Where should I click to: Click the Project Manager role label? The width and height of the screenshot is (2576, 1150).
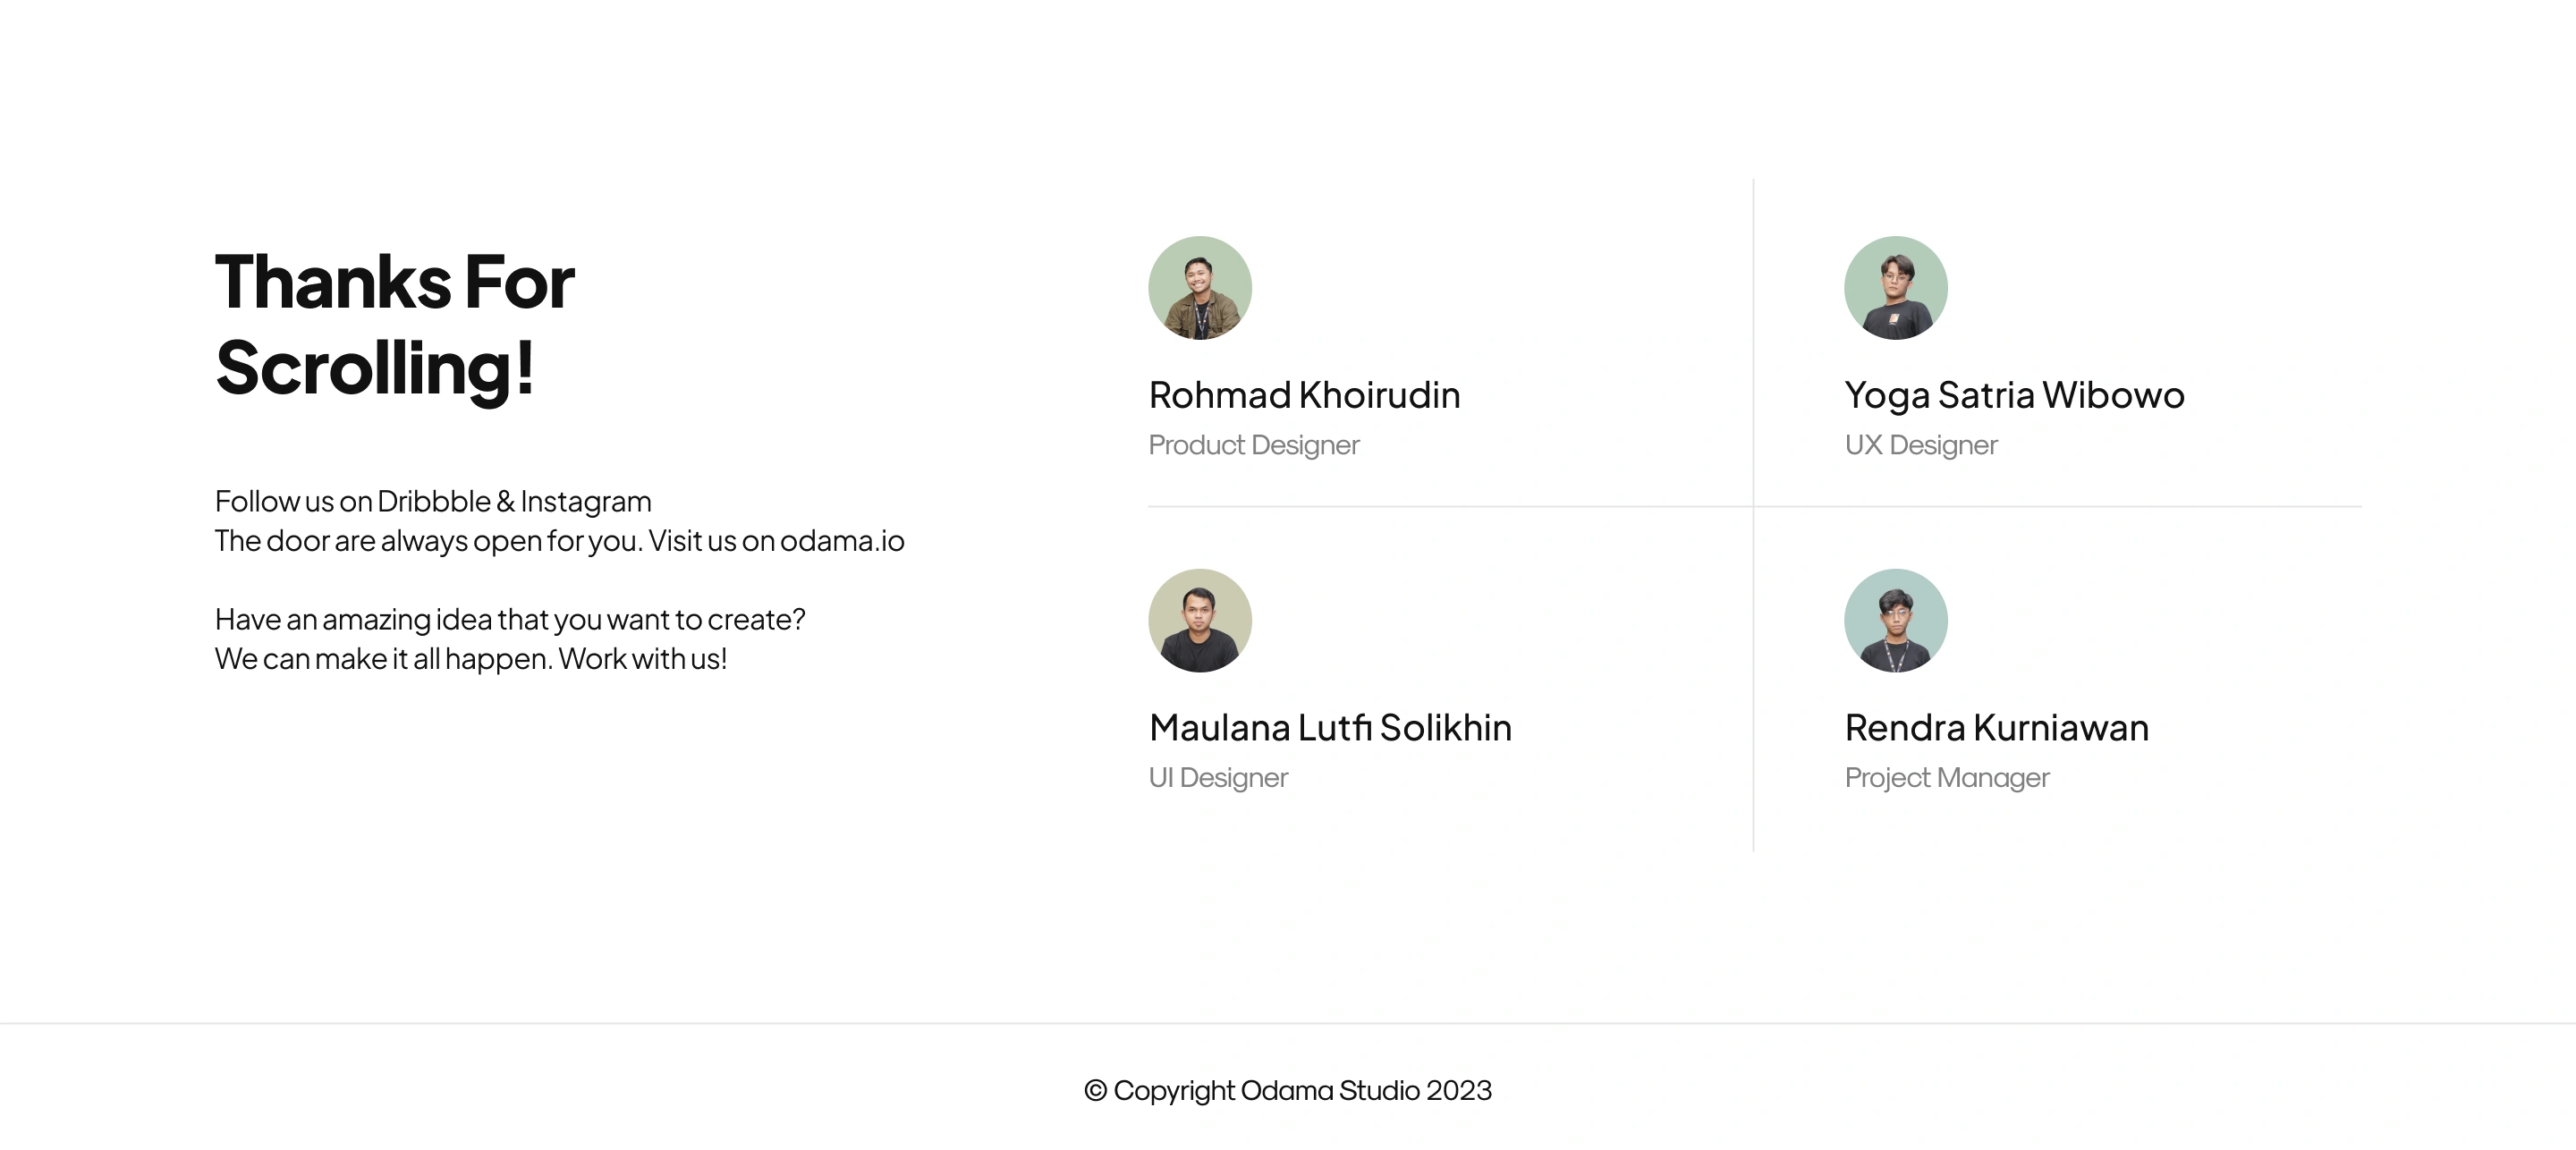coord(1947,778)
